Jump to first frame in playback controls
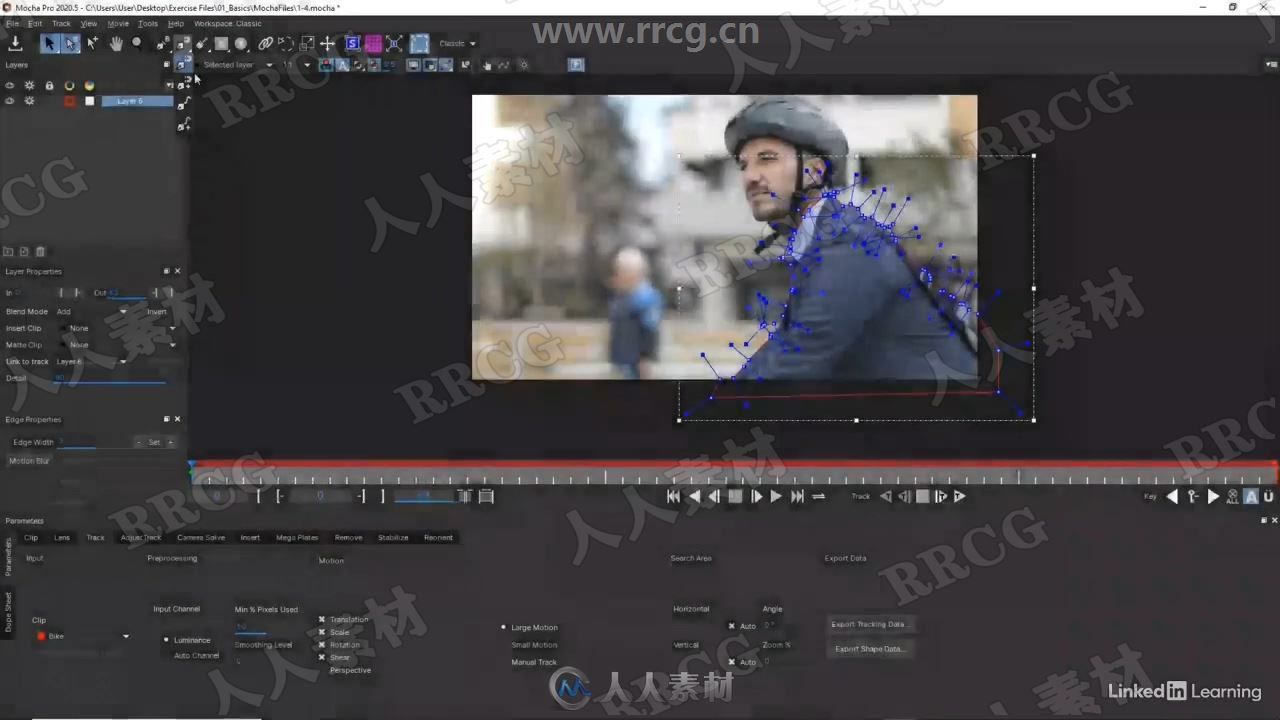Viewport: 1280px width, 720px height. coord(673,496)
